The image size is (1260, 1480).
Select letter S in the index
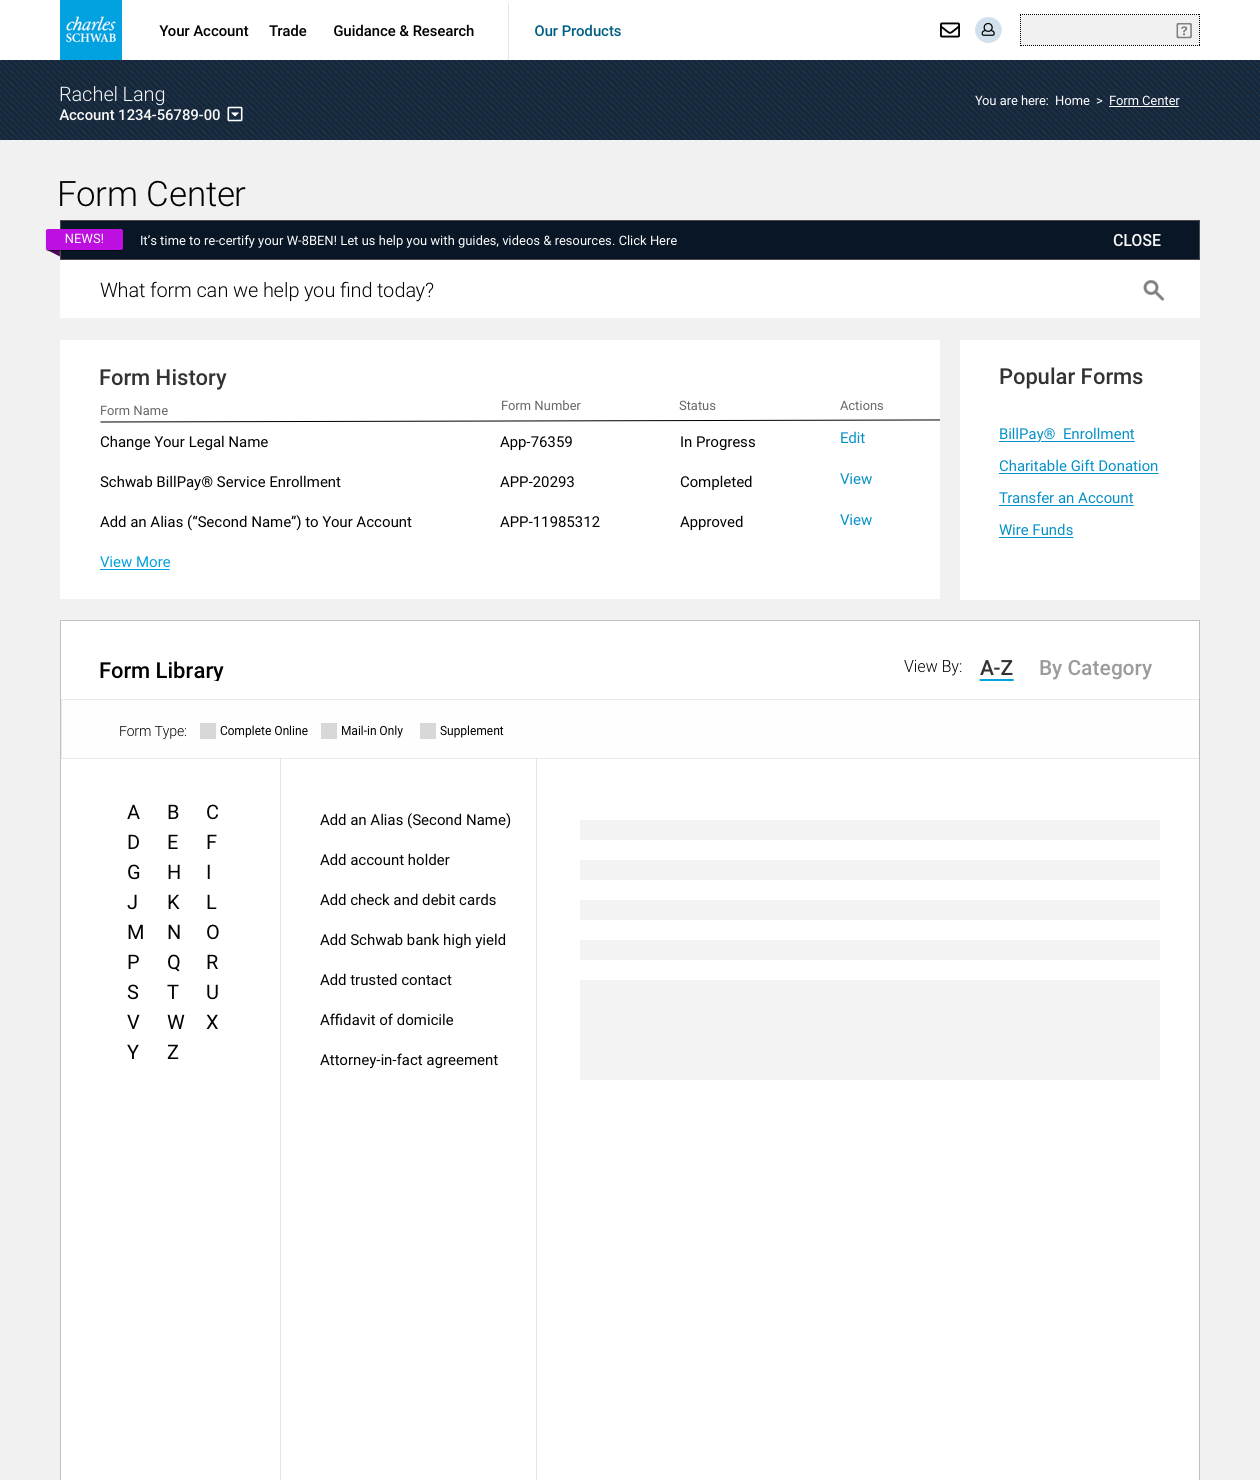(133, 992)
